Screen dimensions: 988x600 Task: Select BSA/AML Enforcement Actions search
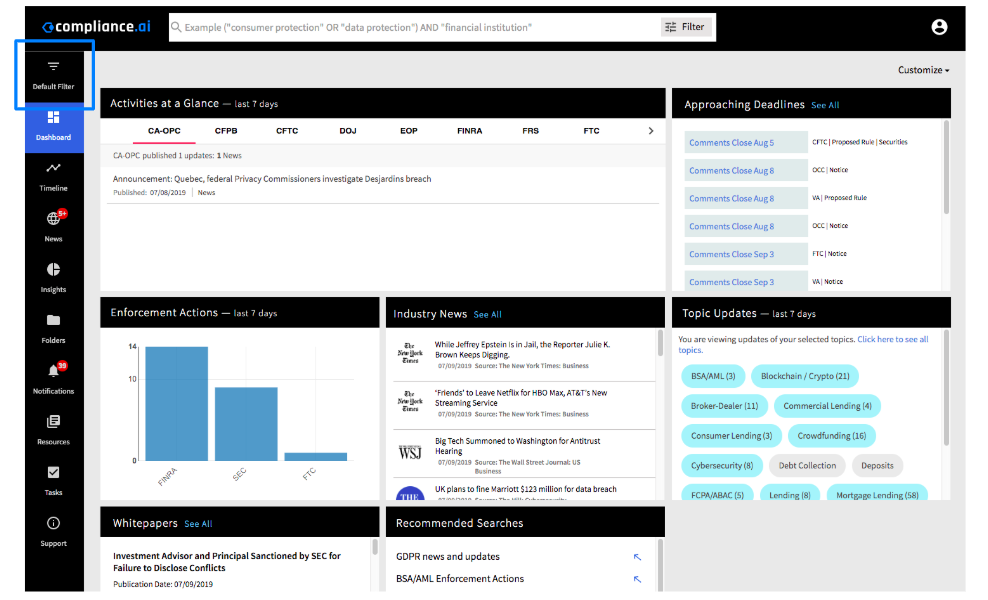[x=460, y=579]
